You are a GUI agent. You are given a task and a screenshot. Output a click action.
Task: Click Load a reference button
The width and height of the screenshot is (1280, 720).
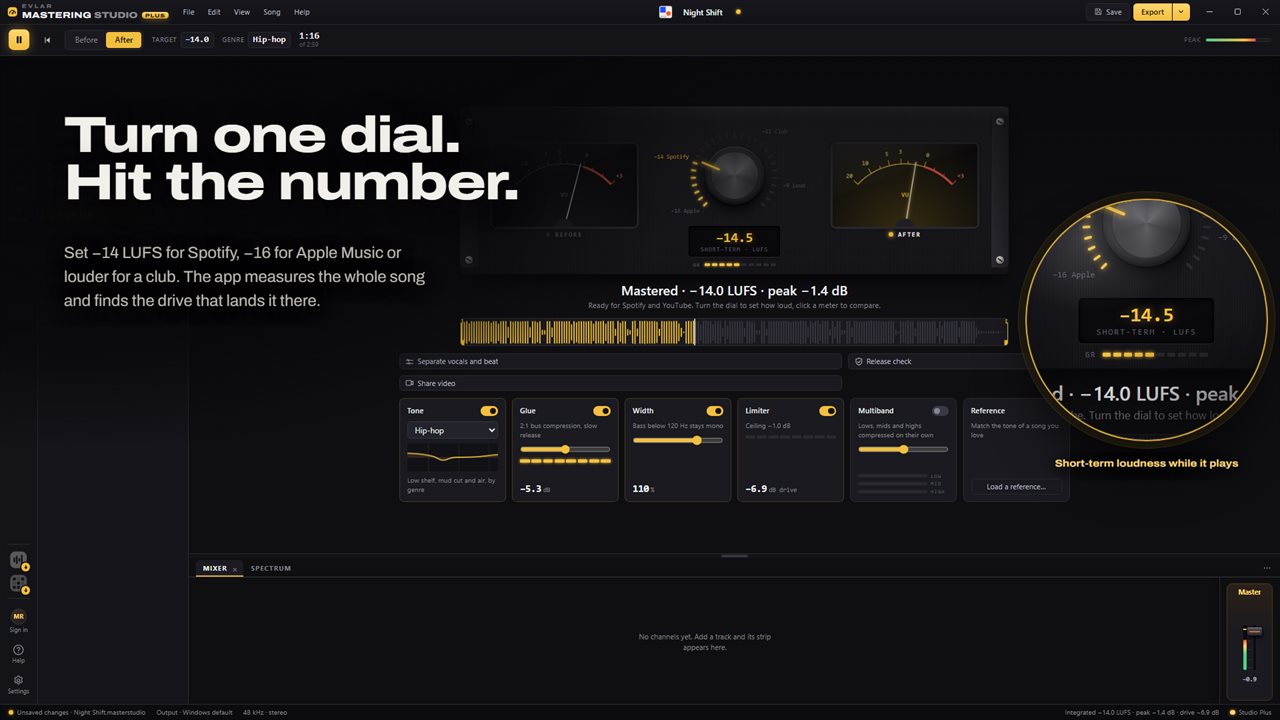1016,487
